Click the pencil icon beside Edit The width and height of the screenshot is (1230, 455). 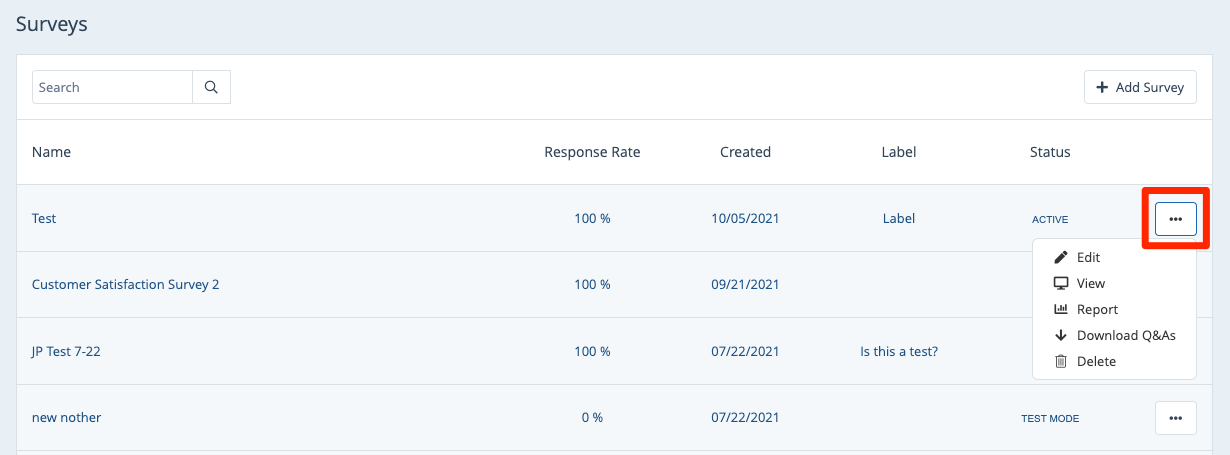coord(1061,257)
